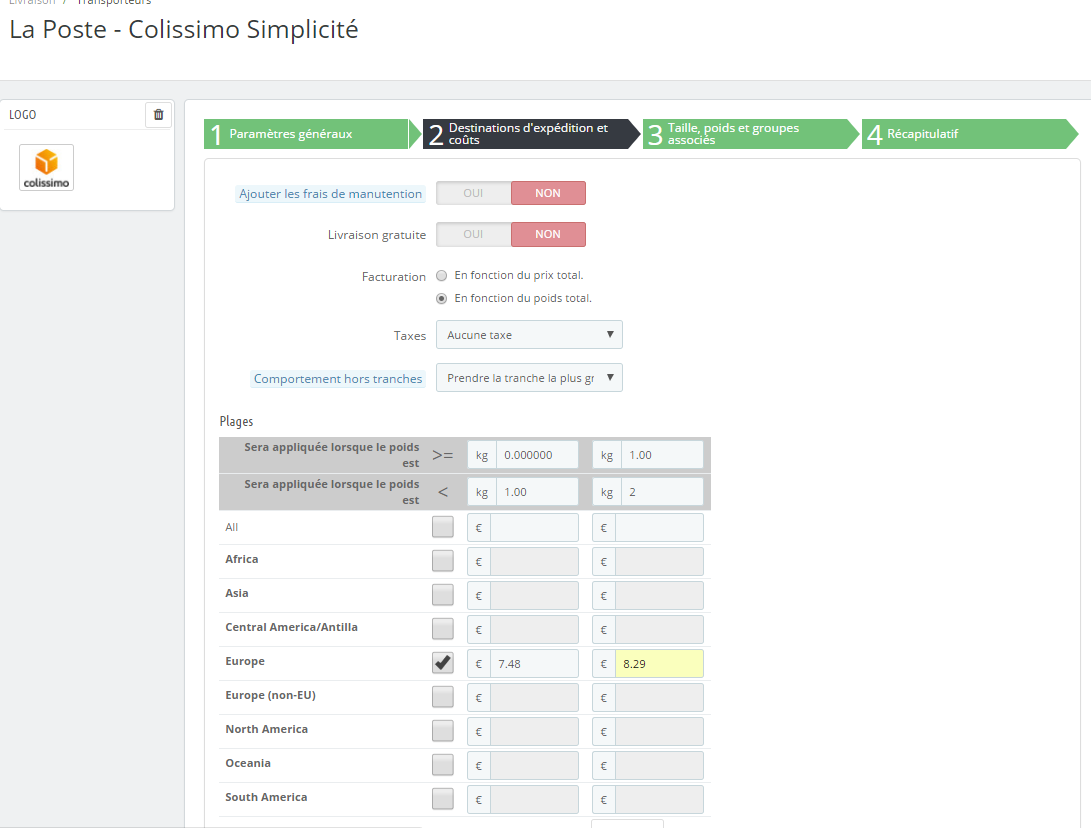The height and width of the screenshot is (828, 1091).
Task: Check the Africa zone checkbox
Action: [443, 561]
